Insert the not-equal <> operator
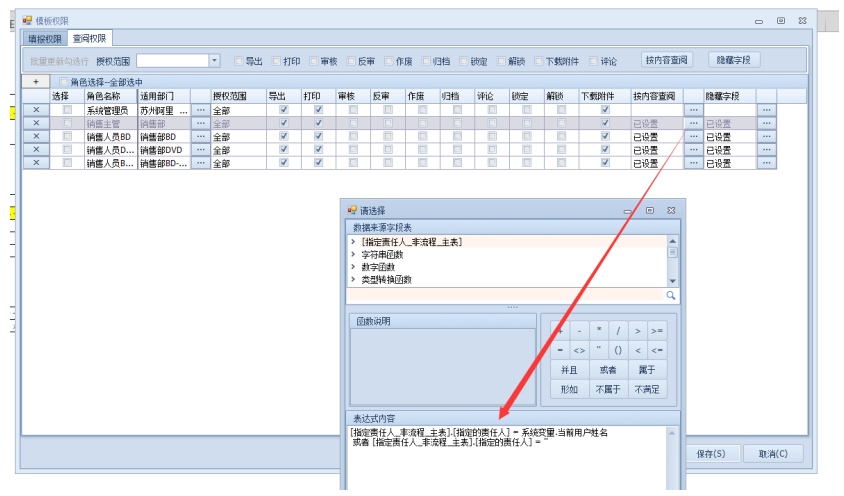 pyautogui.click(x=579, y=350)
